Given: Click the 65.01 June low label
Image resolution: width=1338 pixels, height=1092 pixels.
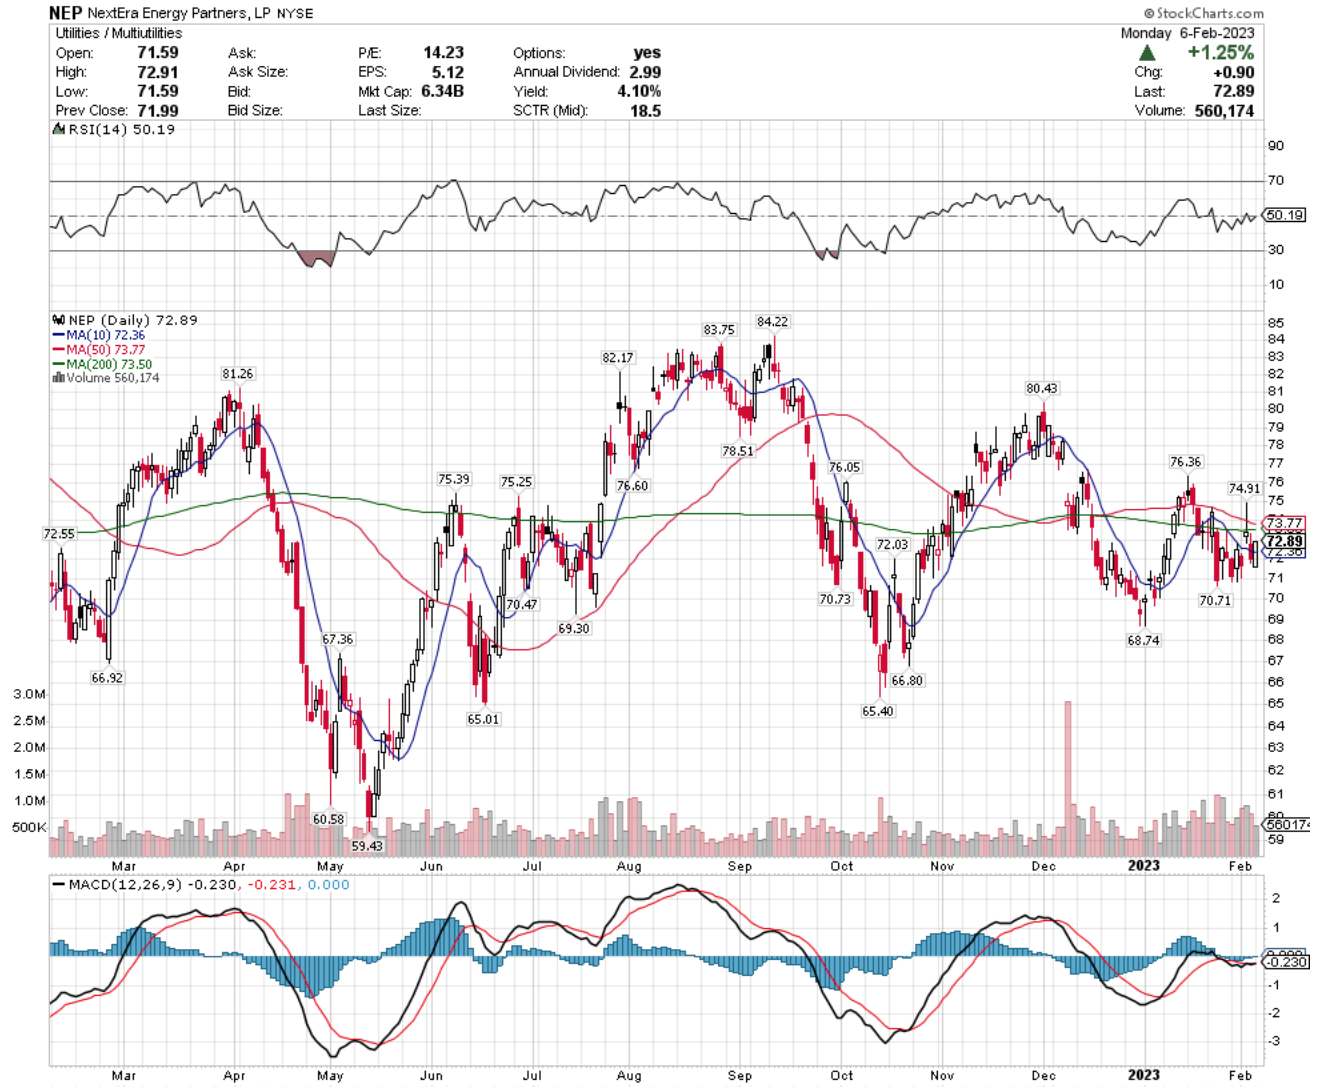Looking at the screenshot, I should click(482, 719).
